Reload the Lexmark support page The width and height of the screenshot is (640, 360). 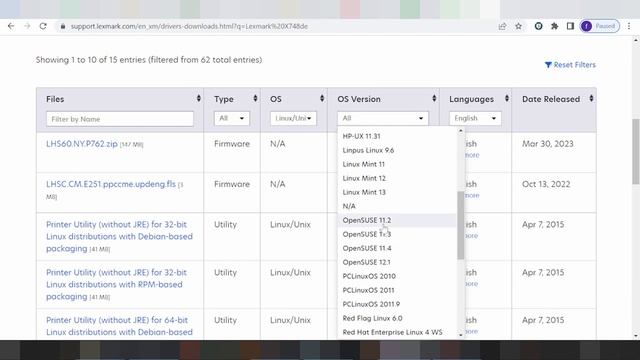tap(43, 26)
